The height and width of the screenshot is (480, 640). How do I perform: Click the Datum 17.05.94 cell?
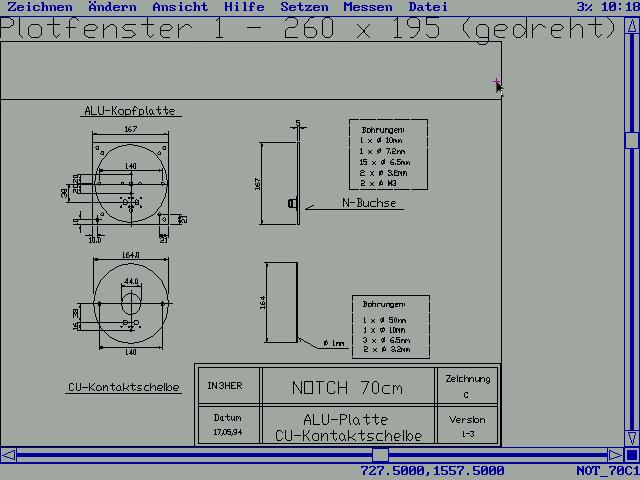pos(229,424)
